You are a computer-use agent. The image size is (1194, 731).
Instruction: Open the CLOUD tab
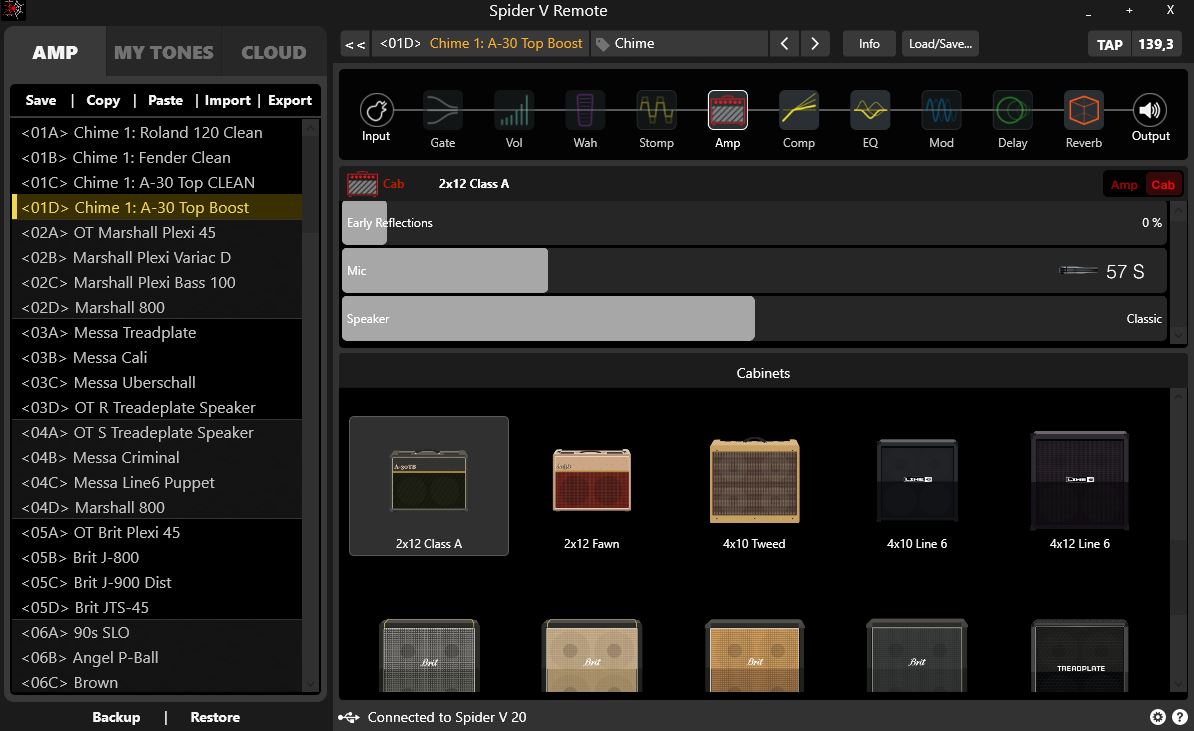point(273,52)
